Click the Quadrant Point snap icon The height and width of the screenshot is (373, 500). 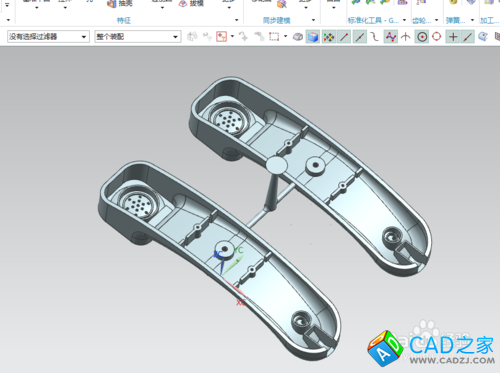437,37
